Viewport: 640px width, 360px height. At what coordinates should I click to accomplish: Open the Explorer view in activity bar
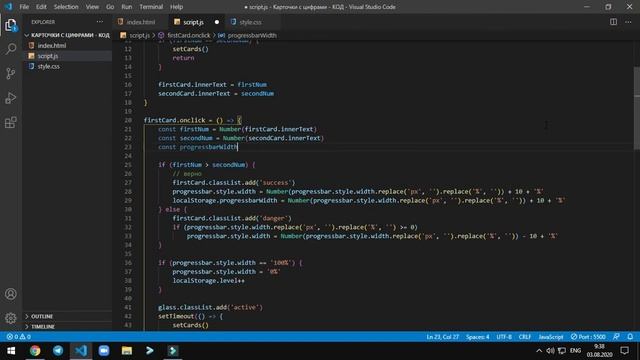coord(11,25)
